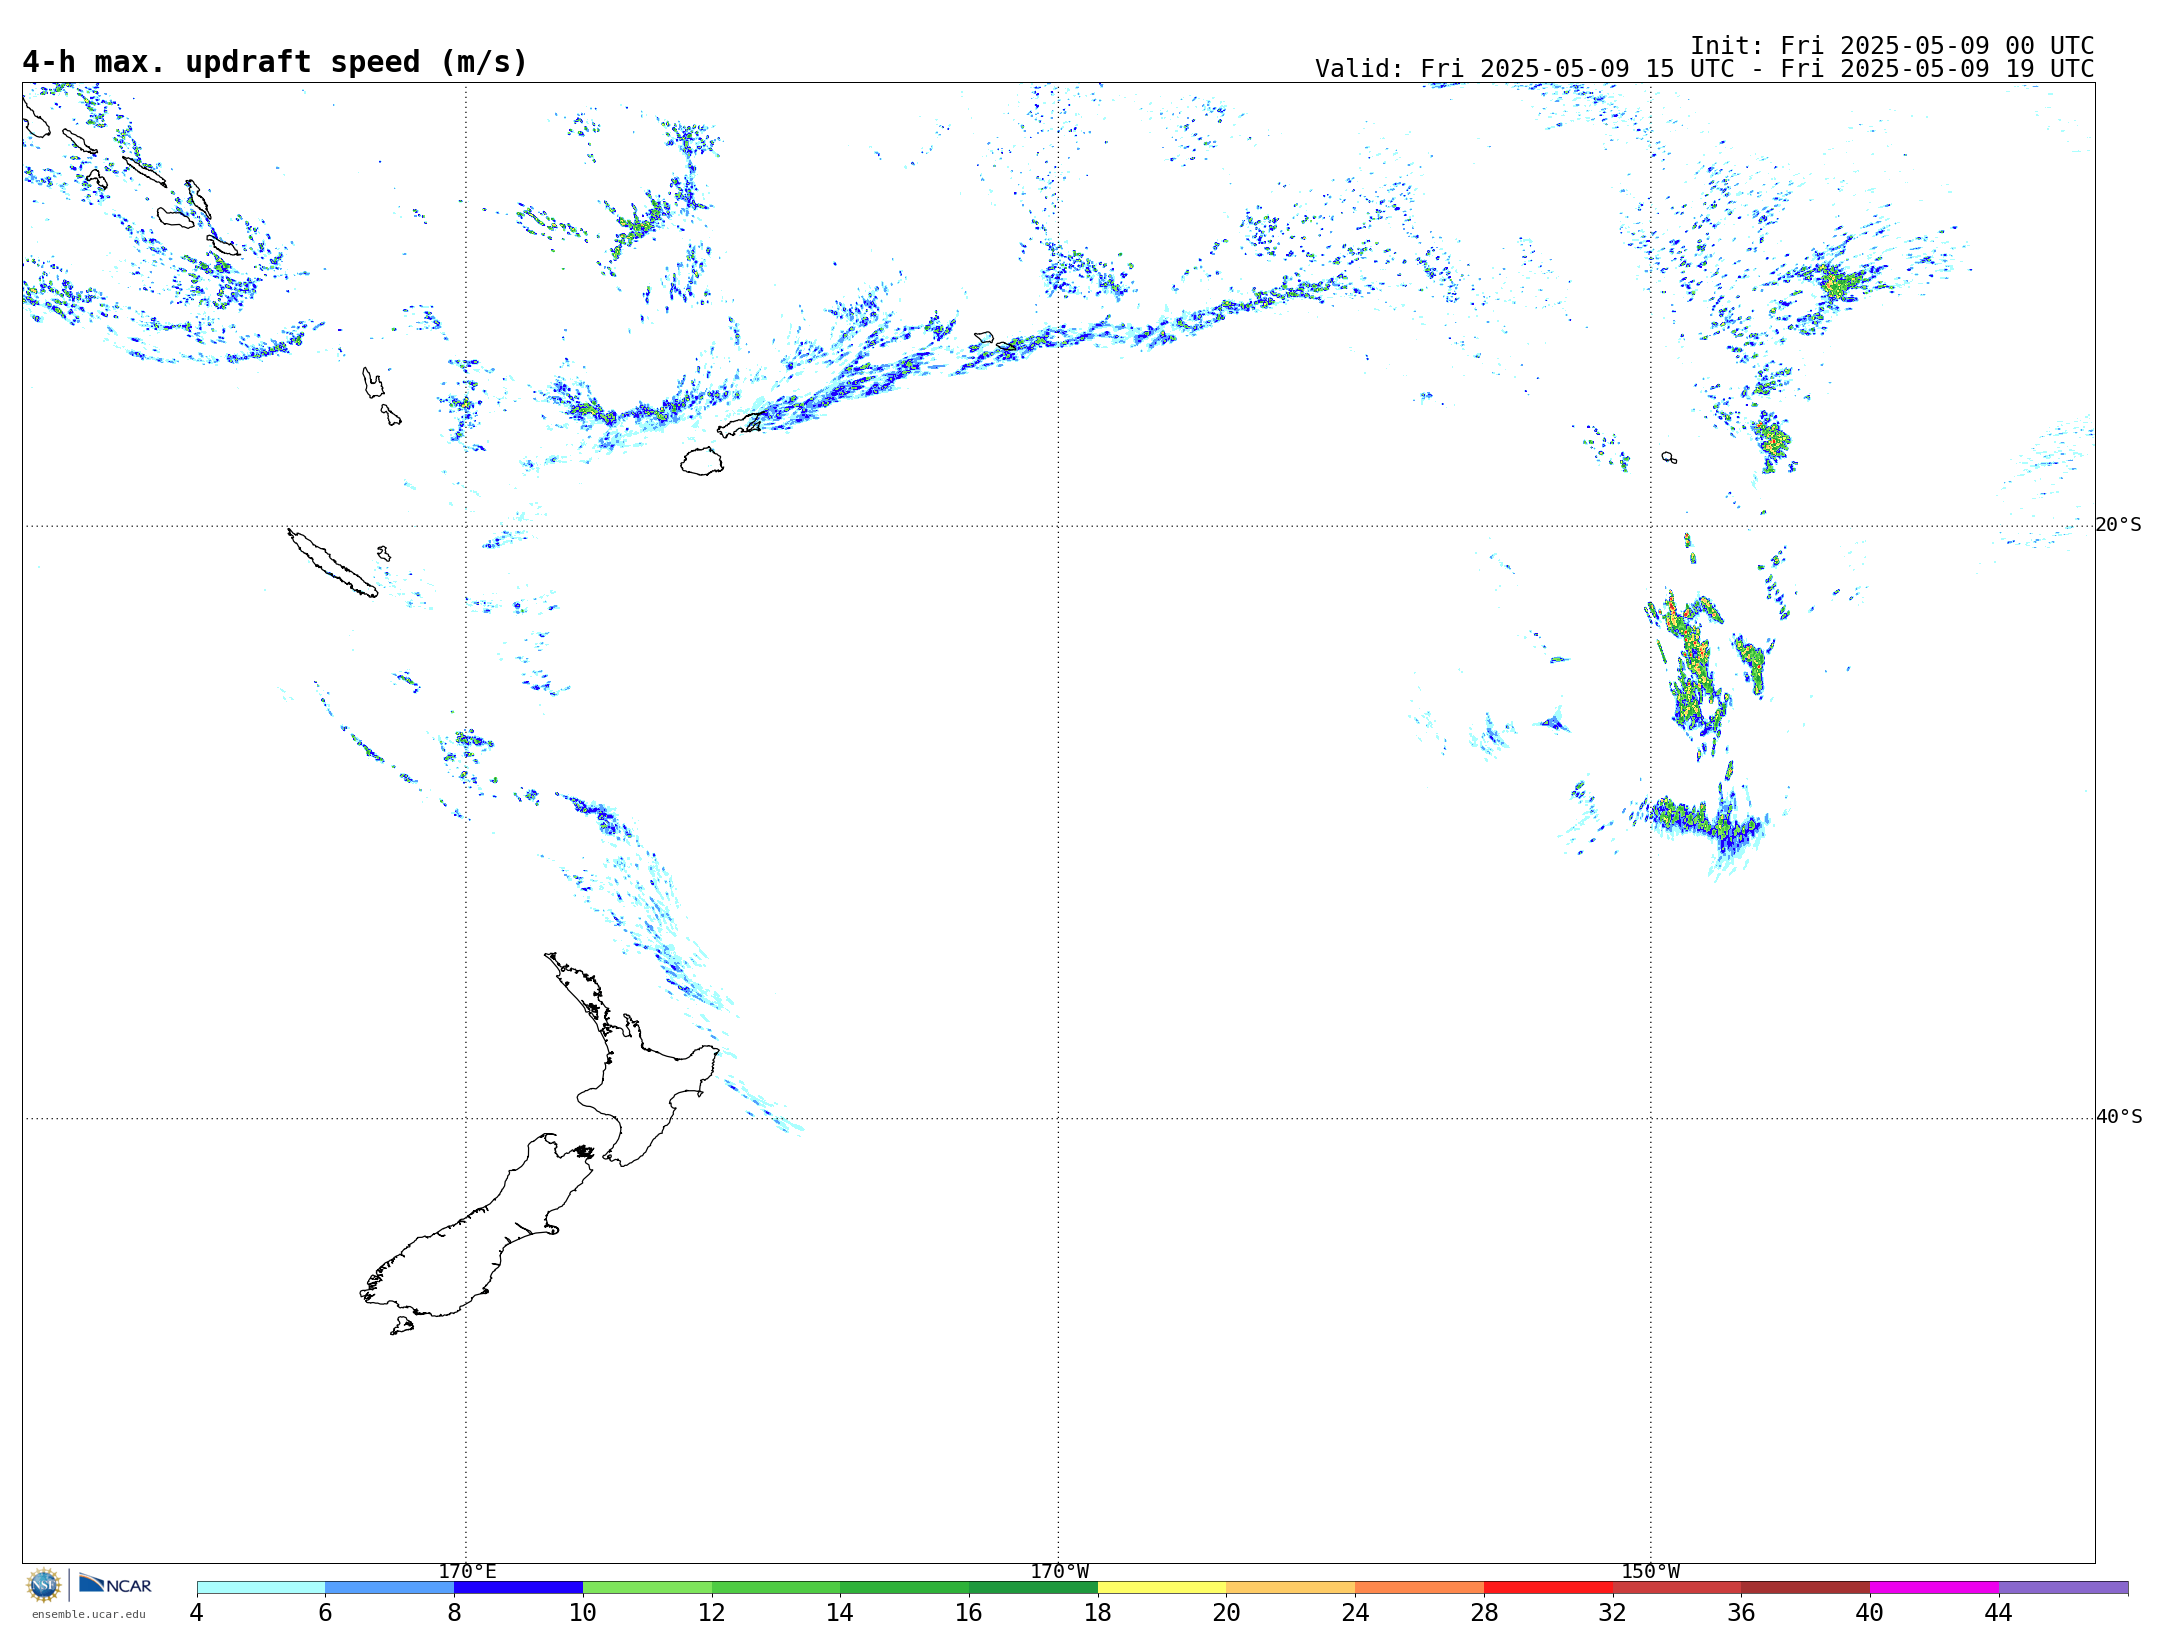
Task: Select the light green 10–12 colorbar swatch
Action: [647, 1588]
